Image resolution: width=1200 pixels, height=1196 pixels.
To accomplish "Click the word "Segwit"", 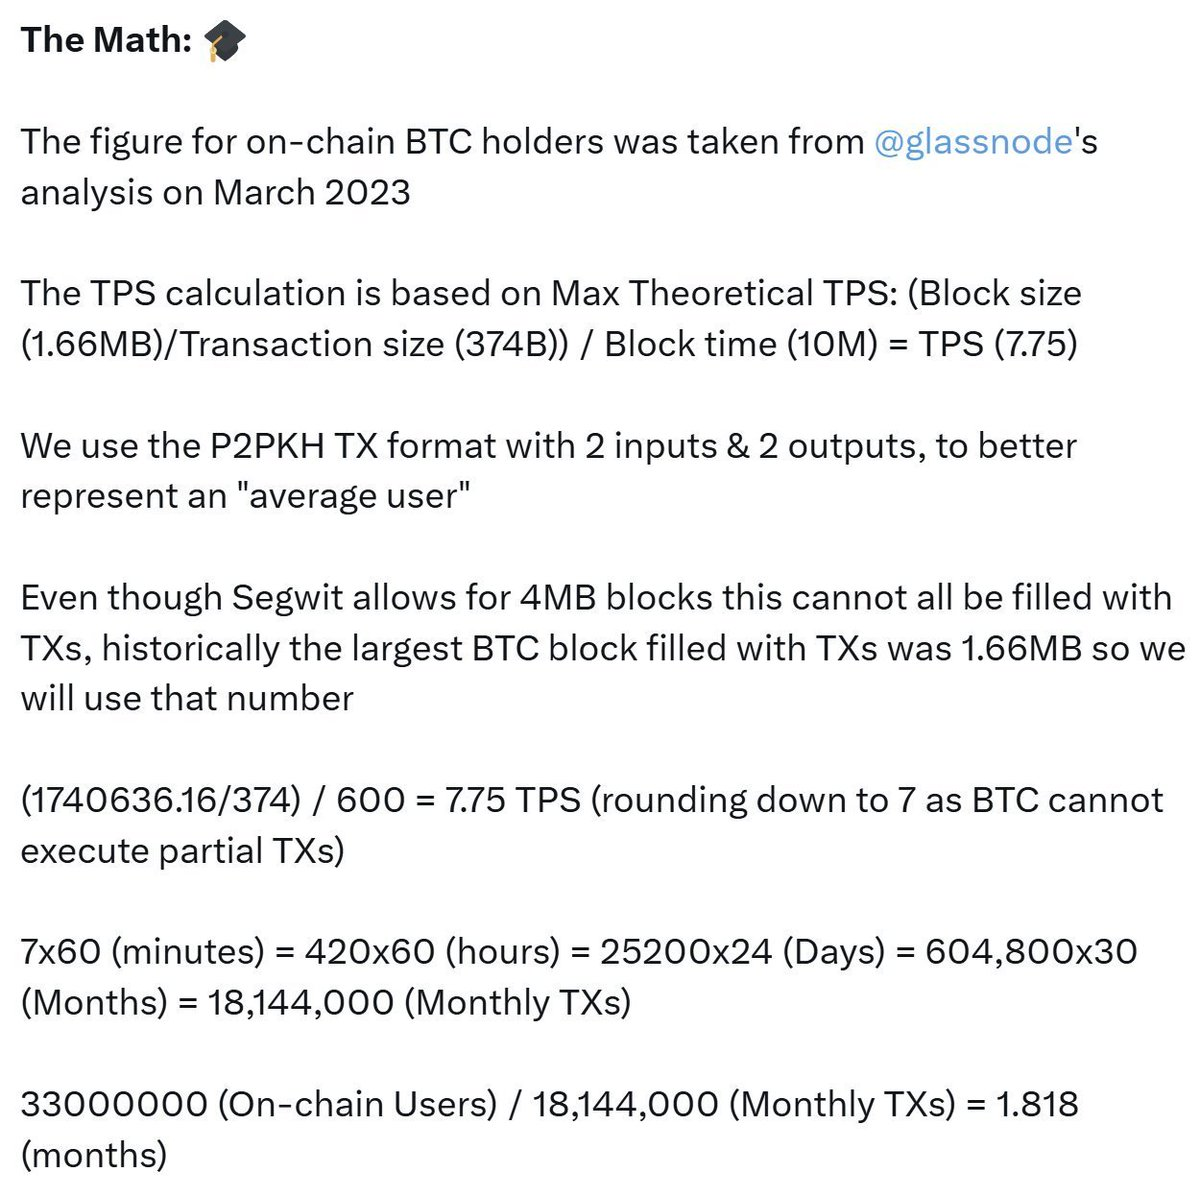I will (284, 597).
